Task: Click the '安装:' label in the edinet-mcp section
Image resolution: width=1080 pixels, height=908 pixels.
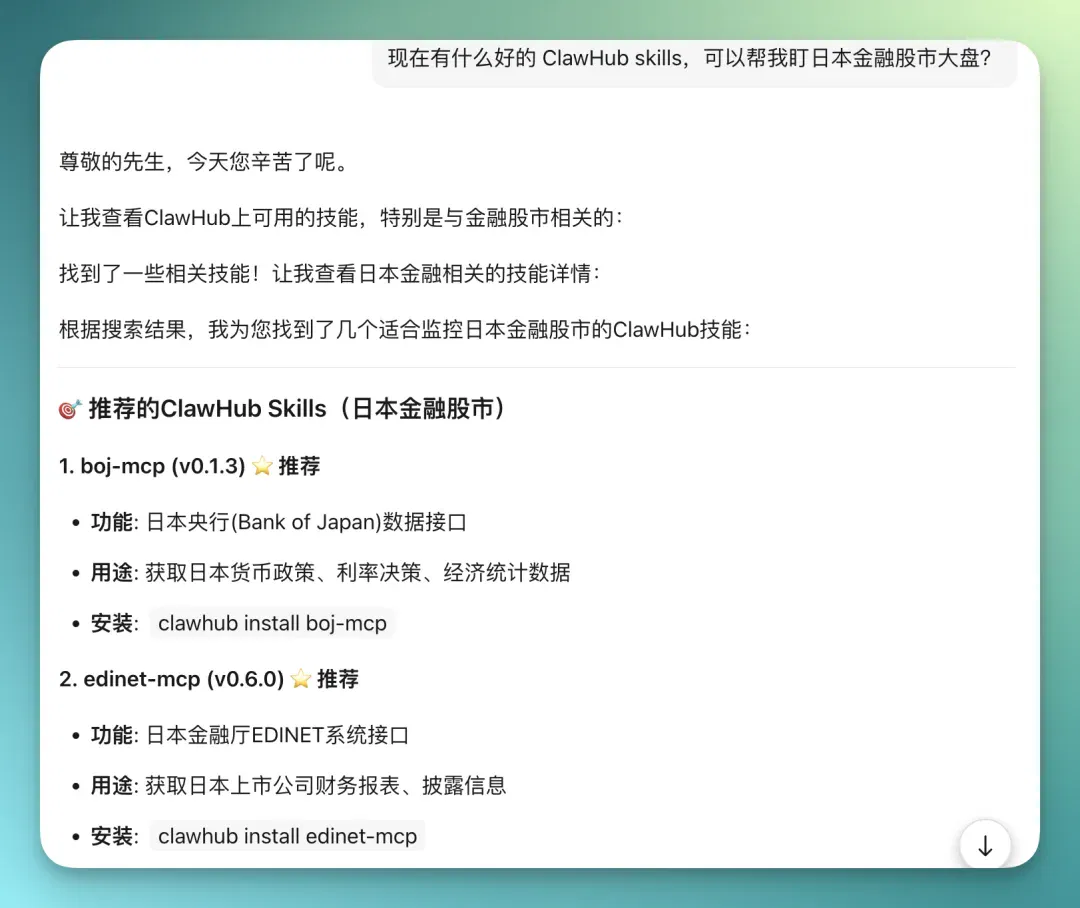Action: coord(114,836)
